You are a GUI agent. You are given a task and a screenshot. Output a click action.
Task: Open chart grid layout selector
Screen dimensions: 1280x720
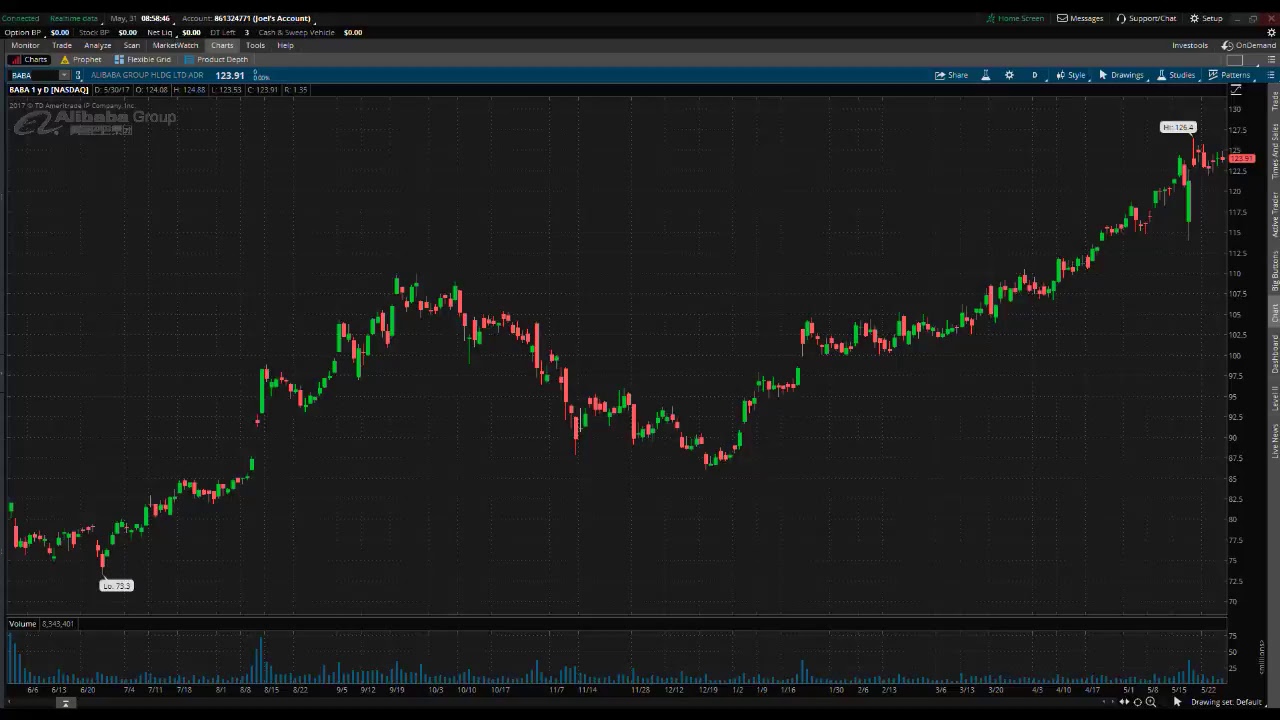(1235, 59)
